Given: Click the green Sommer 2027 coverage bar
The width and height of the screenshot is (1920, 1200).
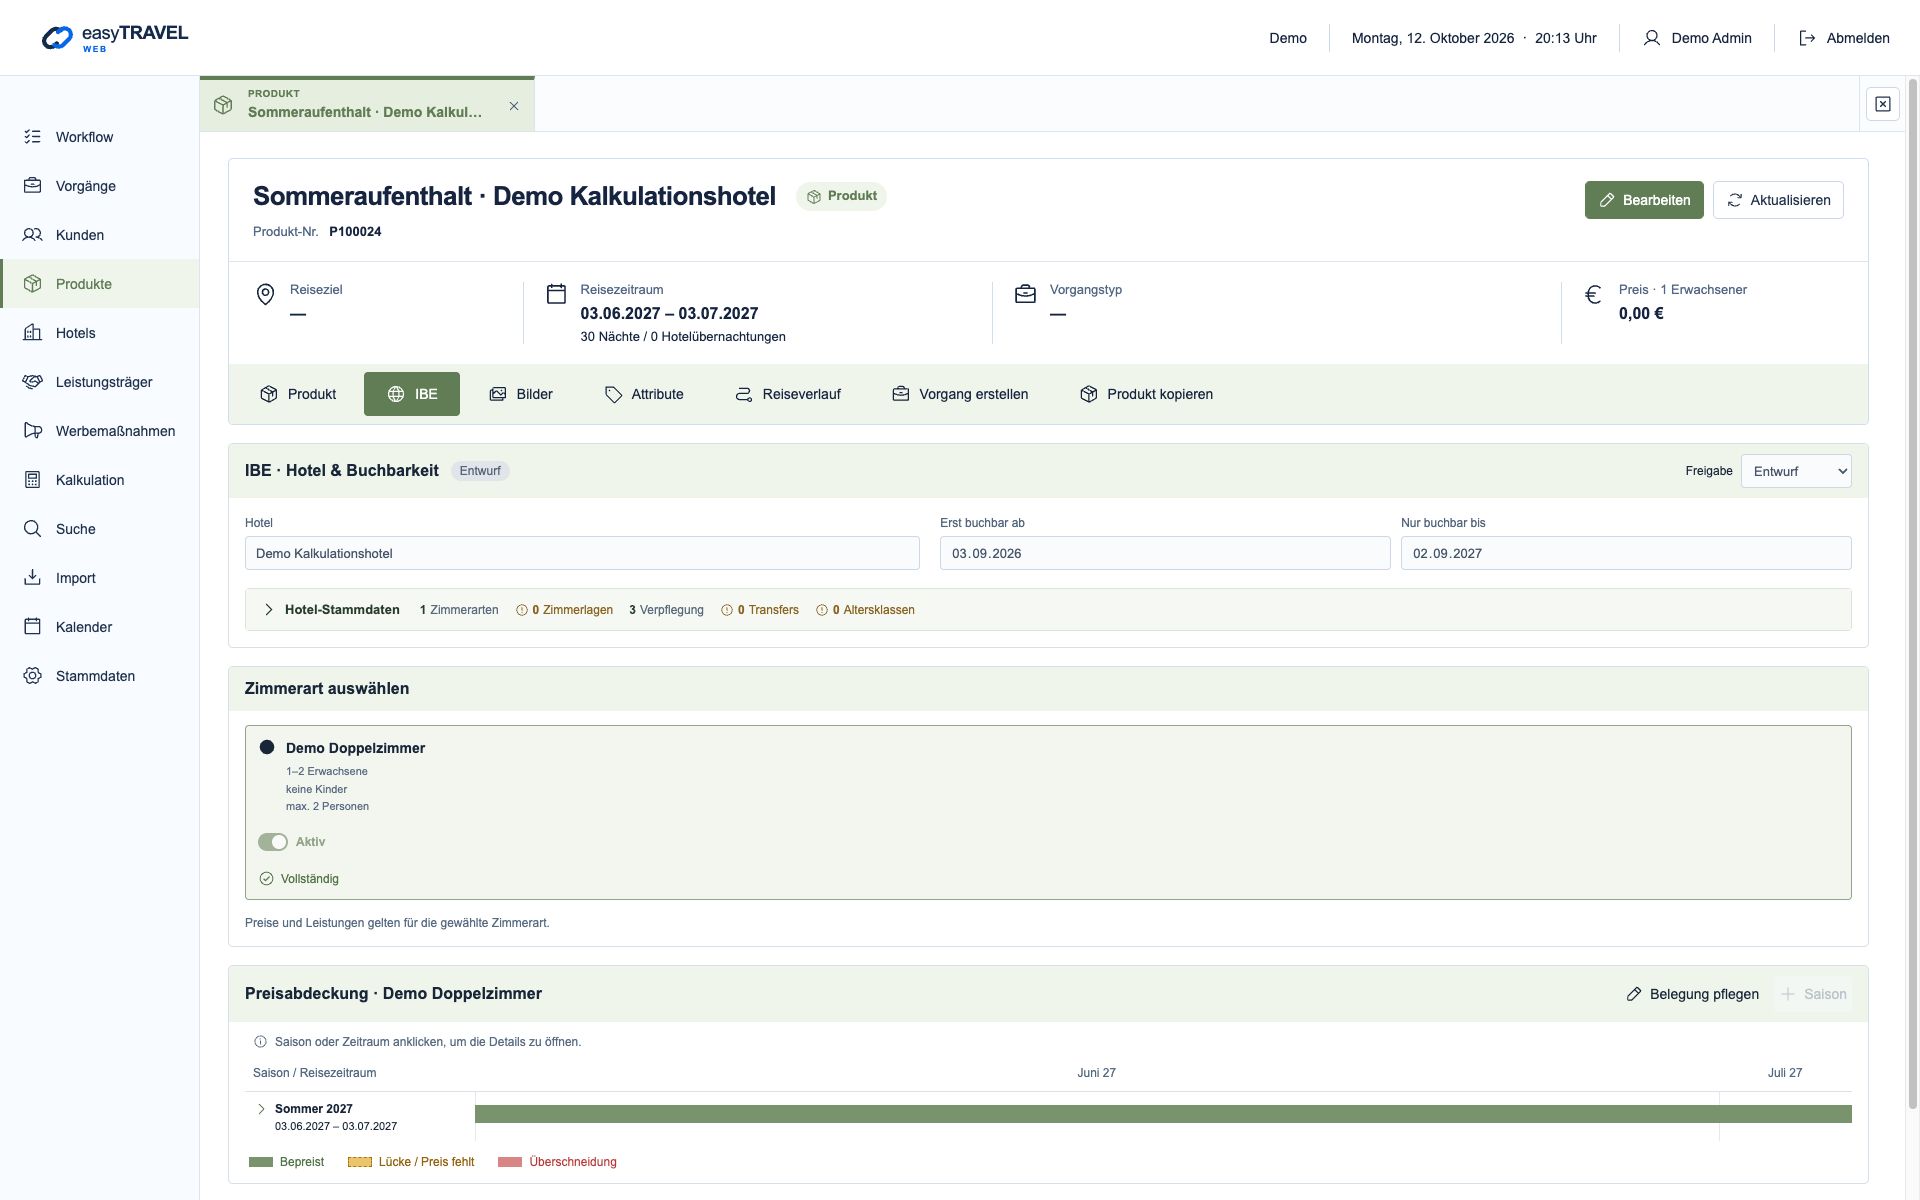Looking at the screenshot, I should [1163, 1114].
